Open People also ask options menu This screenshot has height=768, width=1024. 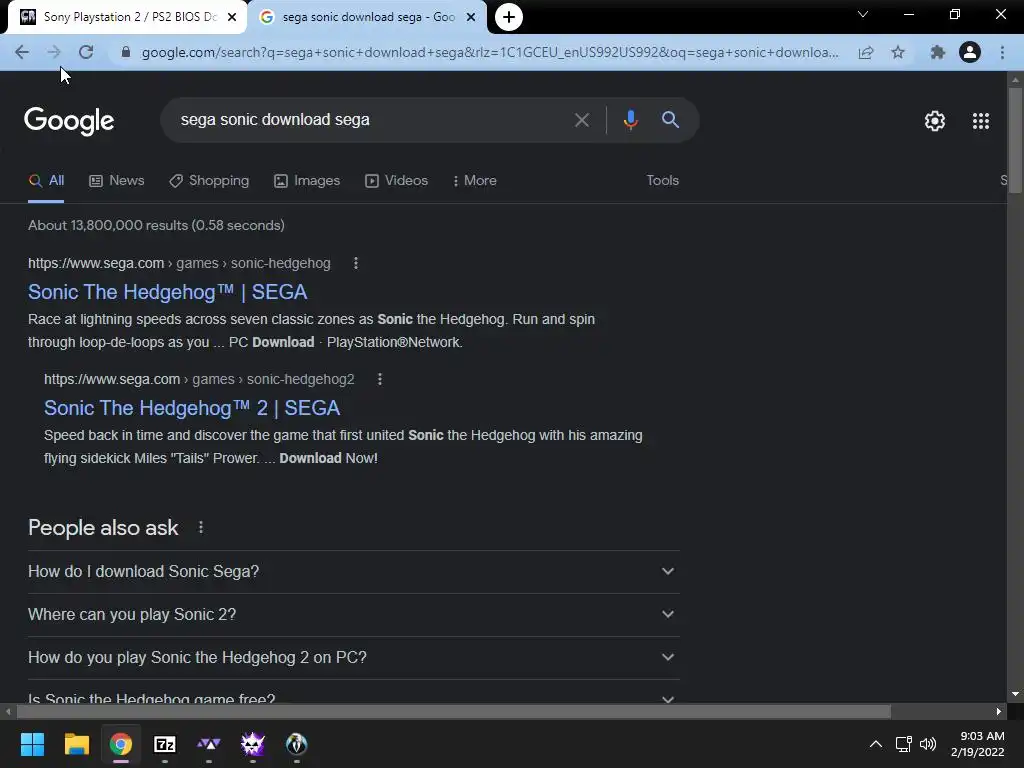click(x=200, y=527)
